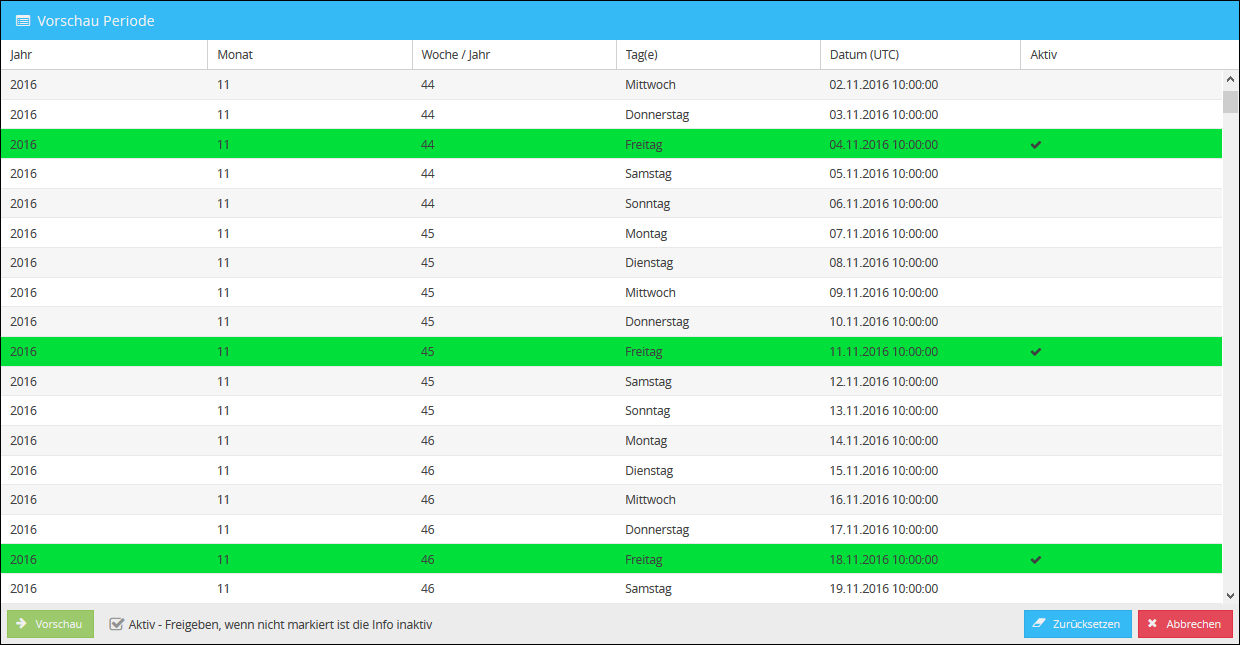Select the row dated 07.11.2016 Montag
Screen dimensions: 1240x645
pos(610,233)
